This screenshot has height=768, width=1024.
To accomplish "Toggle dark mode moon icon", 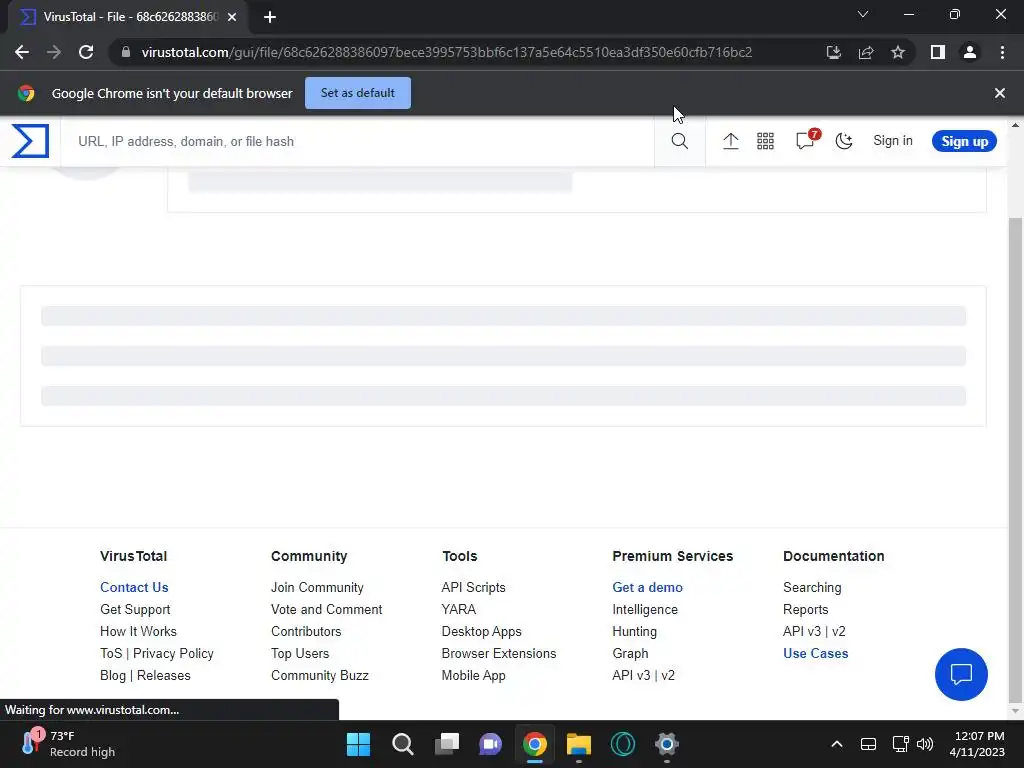I will coord(844,141).
